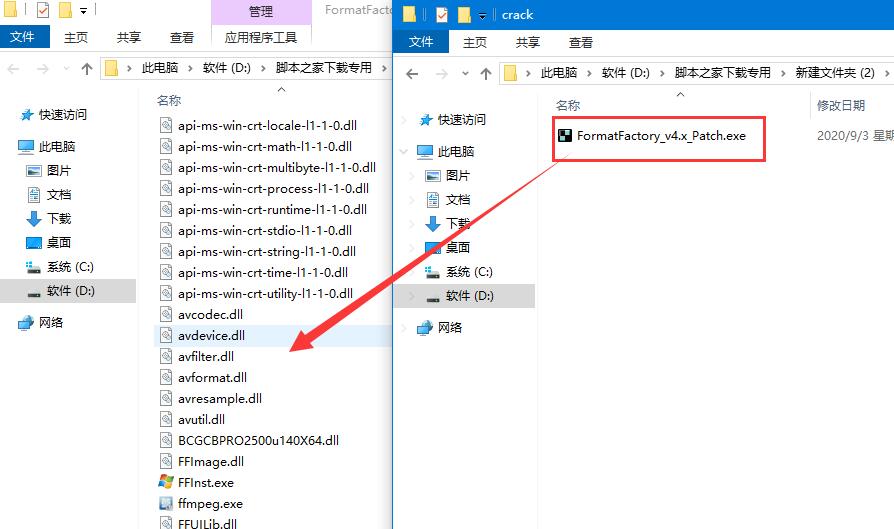Click Up arrow in crack window

pyautogui.click(x=486, y=74)
